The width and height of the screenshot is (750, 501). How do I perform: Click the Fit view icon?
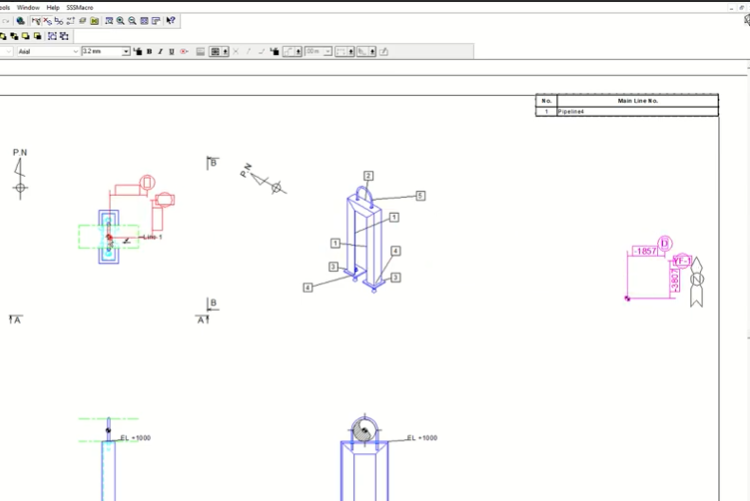pos(144,21)
